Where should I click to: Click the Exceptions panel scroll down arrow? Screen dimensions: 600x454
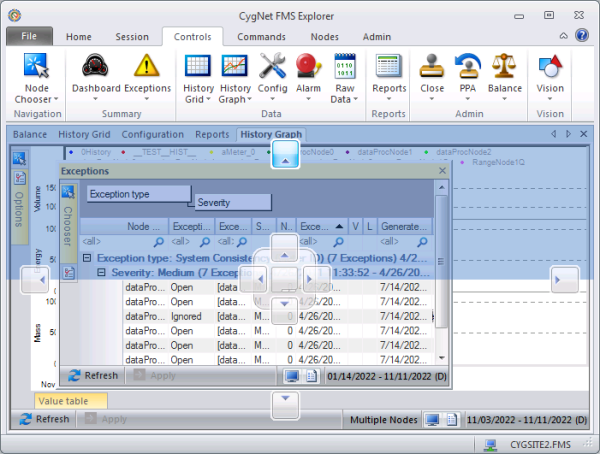coord(442,358)
